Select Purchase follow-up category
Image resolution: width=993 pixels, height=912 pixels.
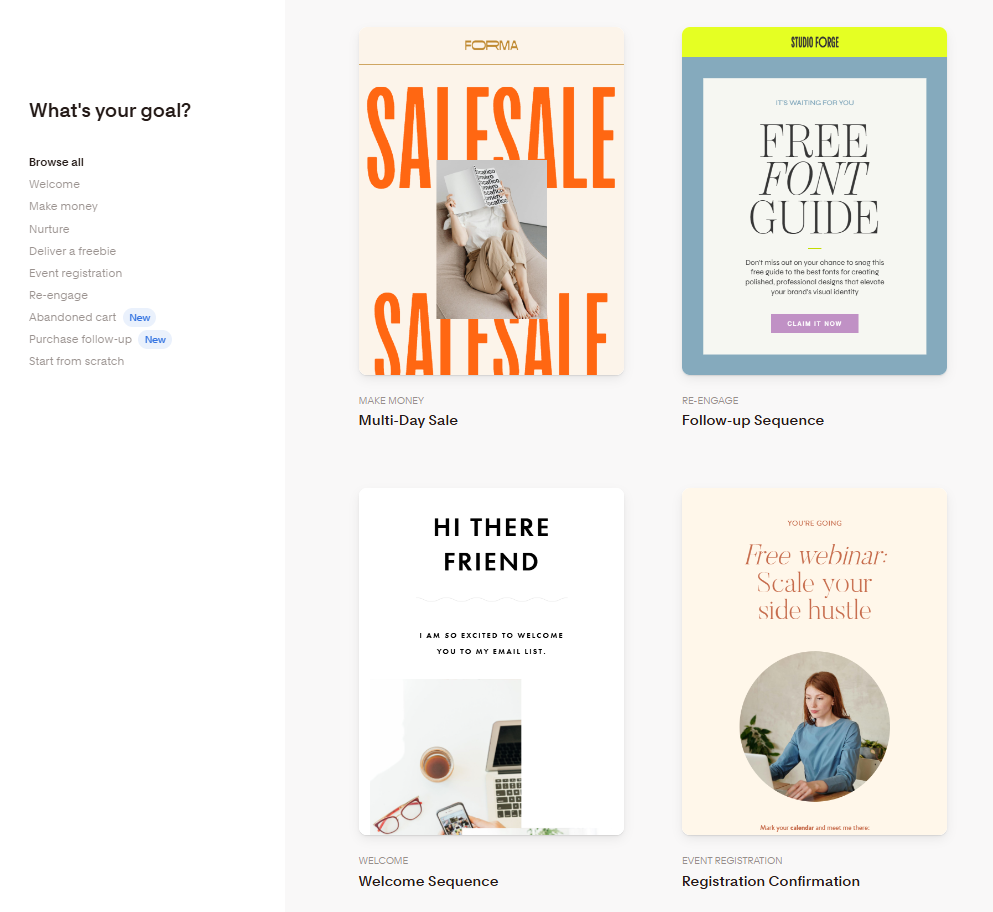(x=80, y=339)
